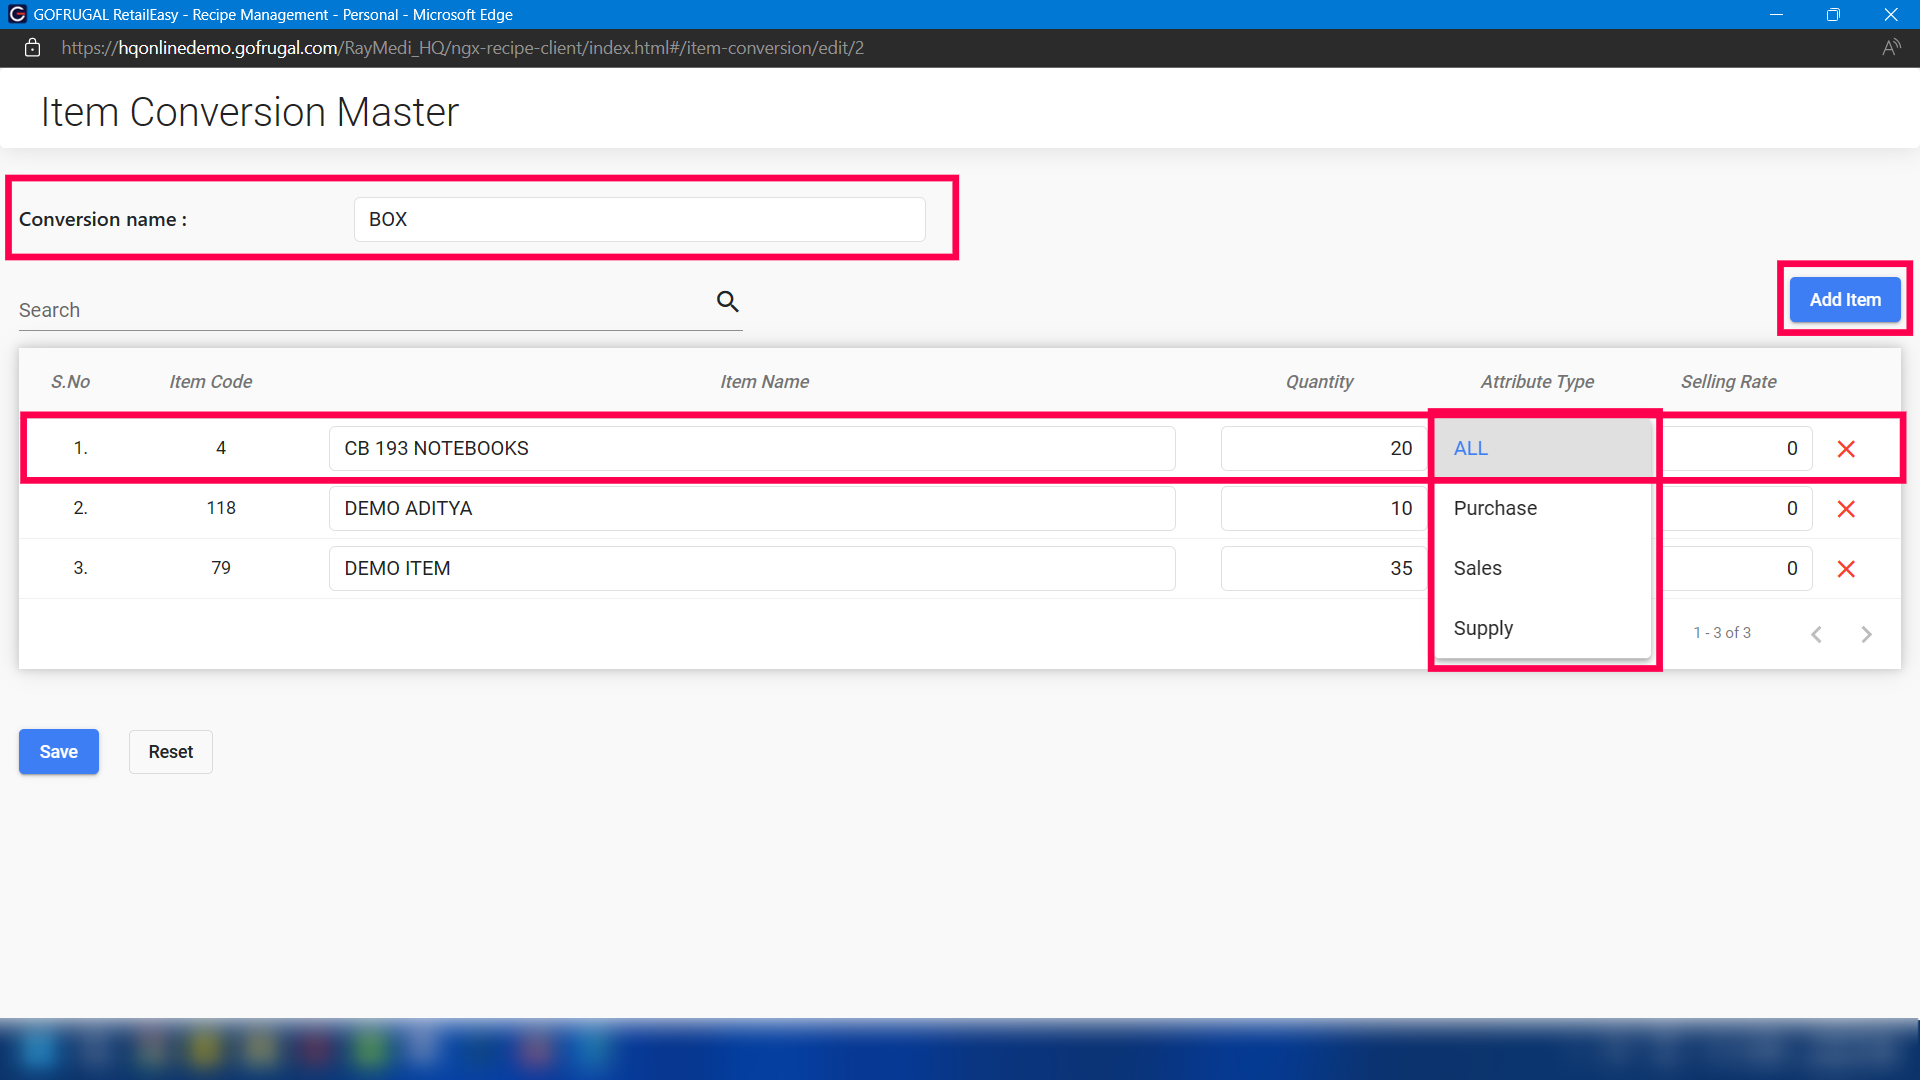Remove the DEMO ADITYA row
The width and height of the screenshot is (1920, 1080).
pos(1846,509)
